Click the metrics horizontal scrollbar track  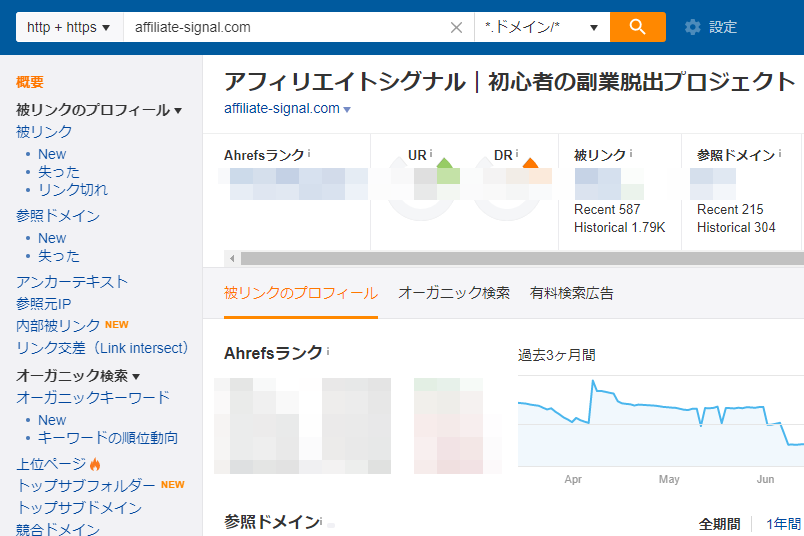(522, 259)
